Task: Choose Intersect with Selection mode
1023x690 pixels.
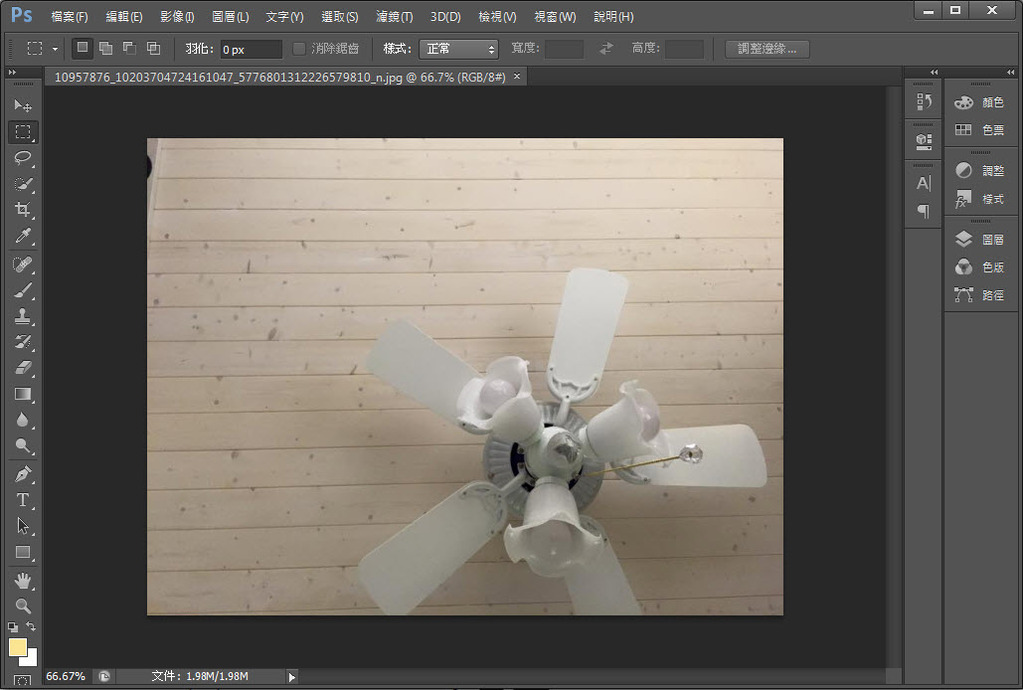Action: (153, 48)
